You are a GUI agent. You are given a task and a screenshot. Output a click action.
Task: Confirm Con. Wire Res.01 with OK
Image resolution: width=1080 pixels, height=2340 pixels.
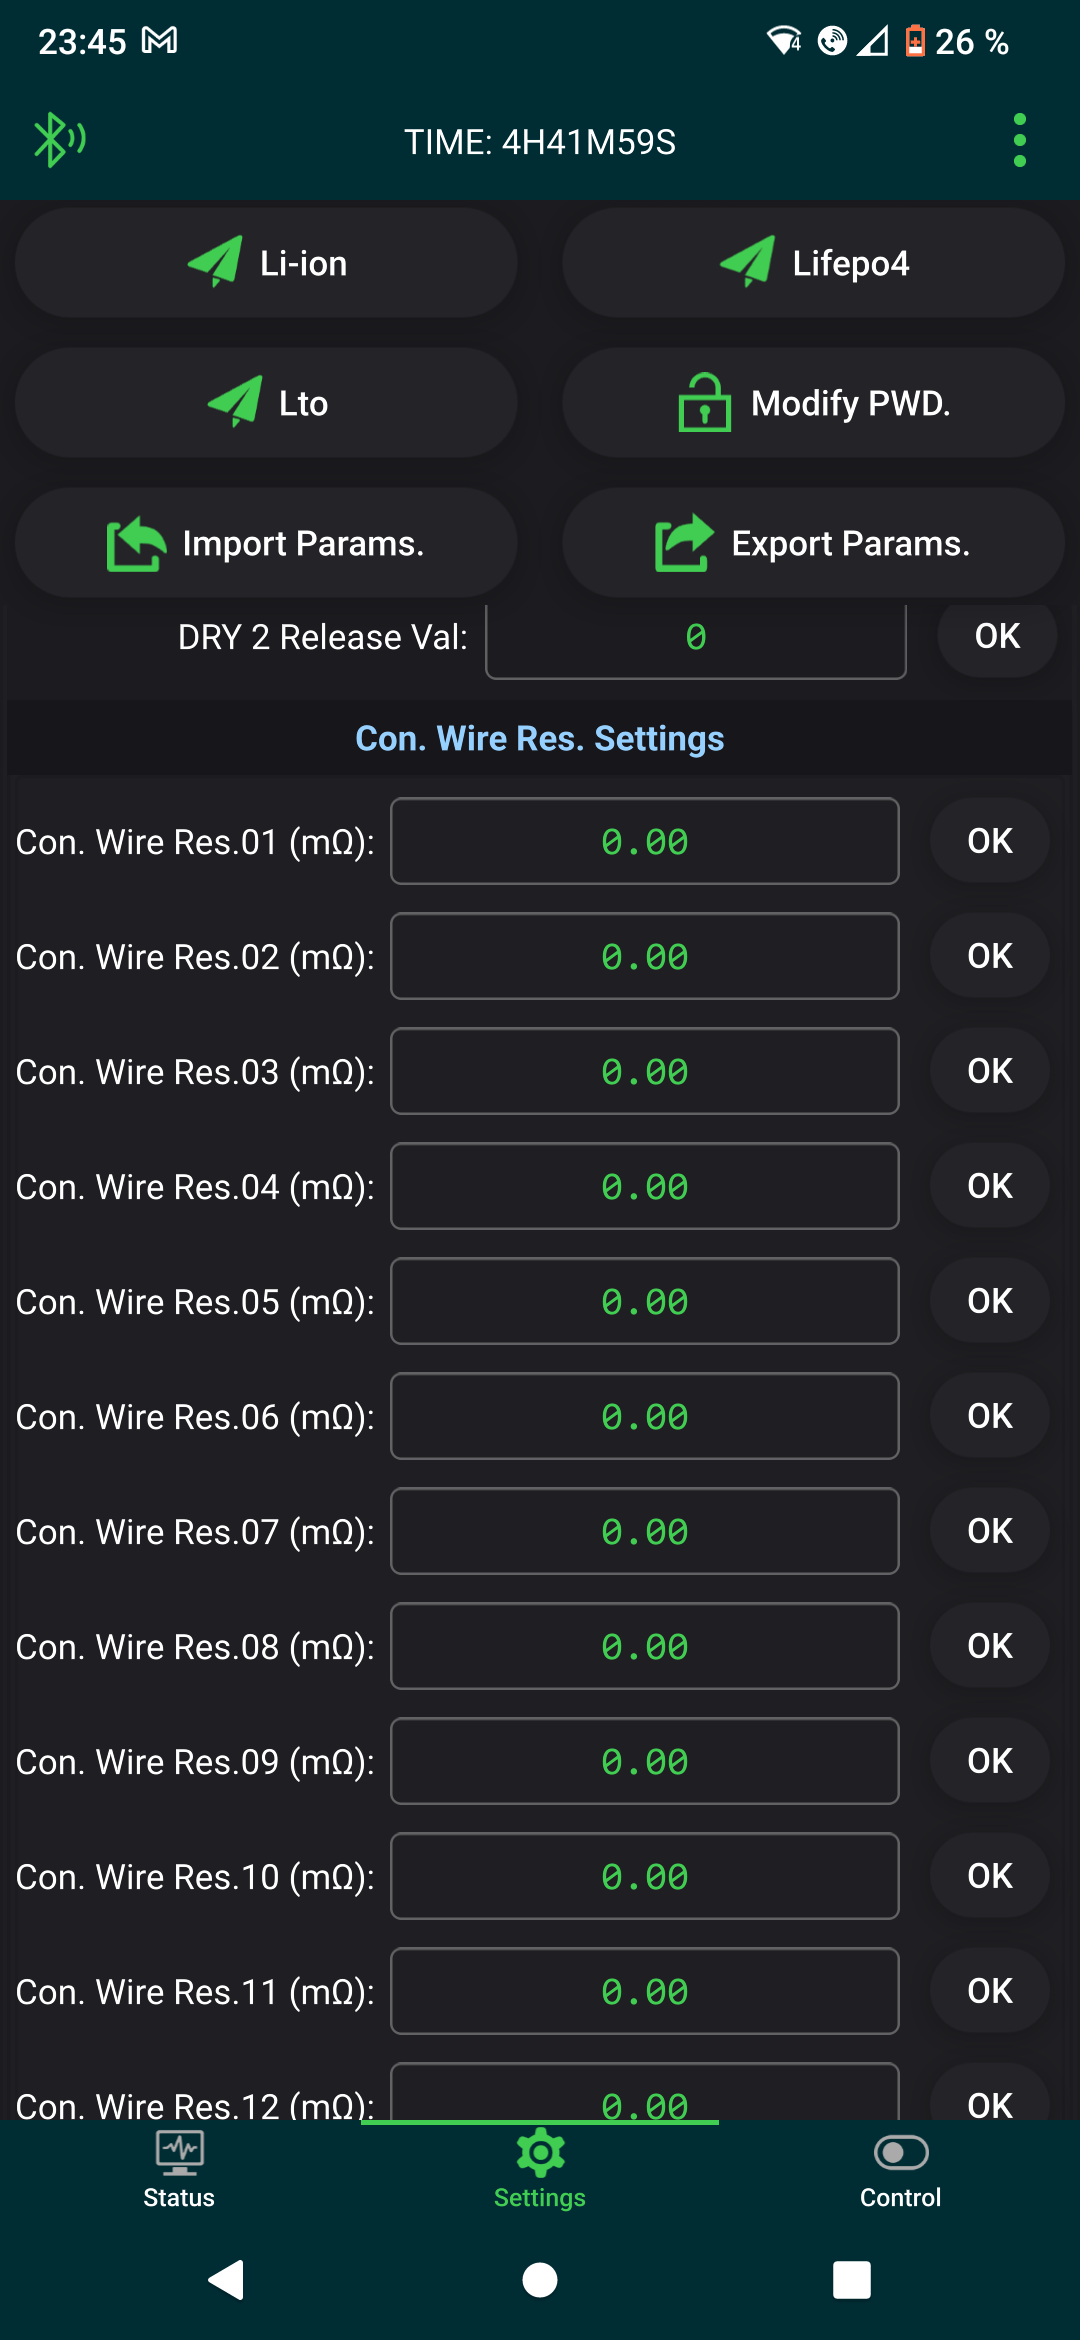tap(990, 841)
